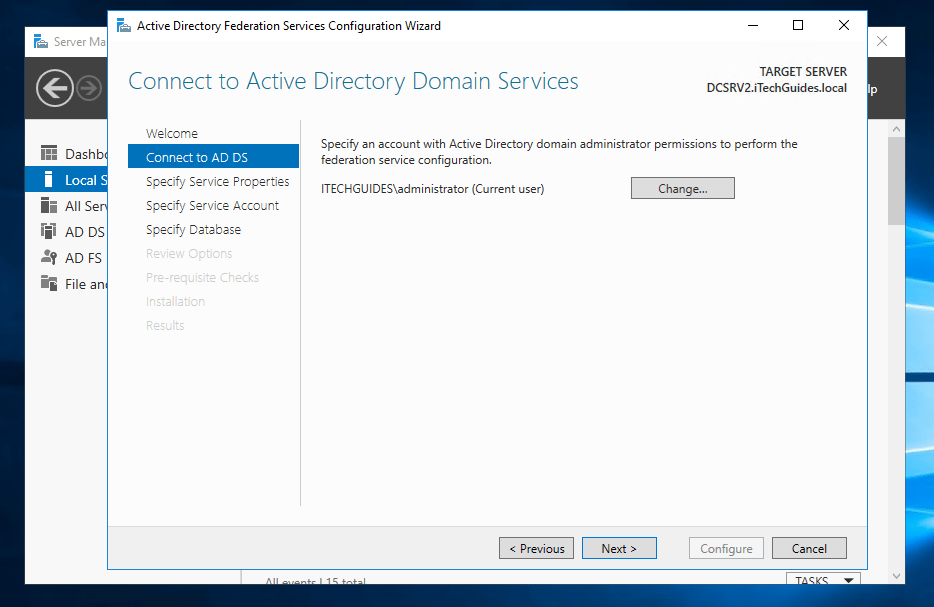Click the AD FS icon in wizard title bar
This screenshot has height=607, width=934.
point(122,25)
